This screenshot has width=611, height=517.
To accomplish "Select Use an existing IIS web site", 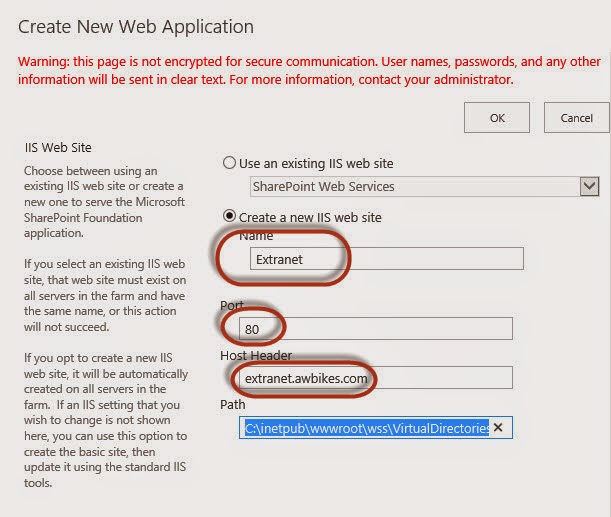I will [229, 162].
